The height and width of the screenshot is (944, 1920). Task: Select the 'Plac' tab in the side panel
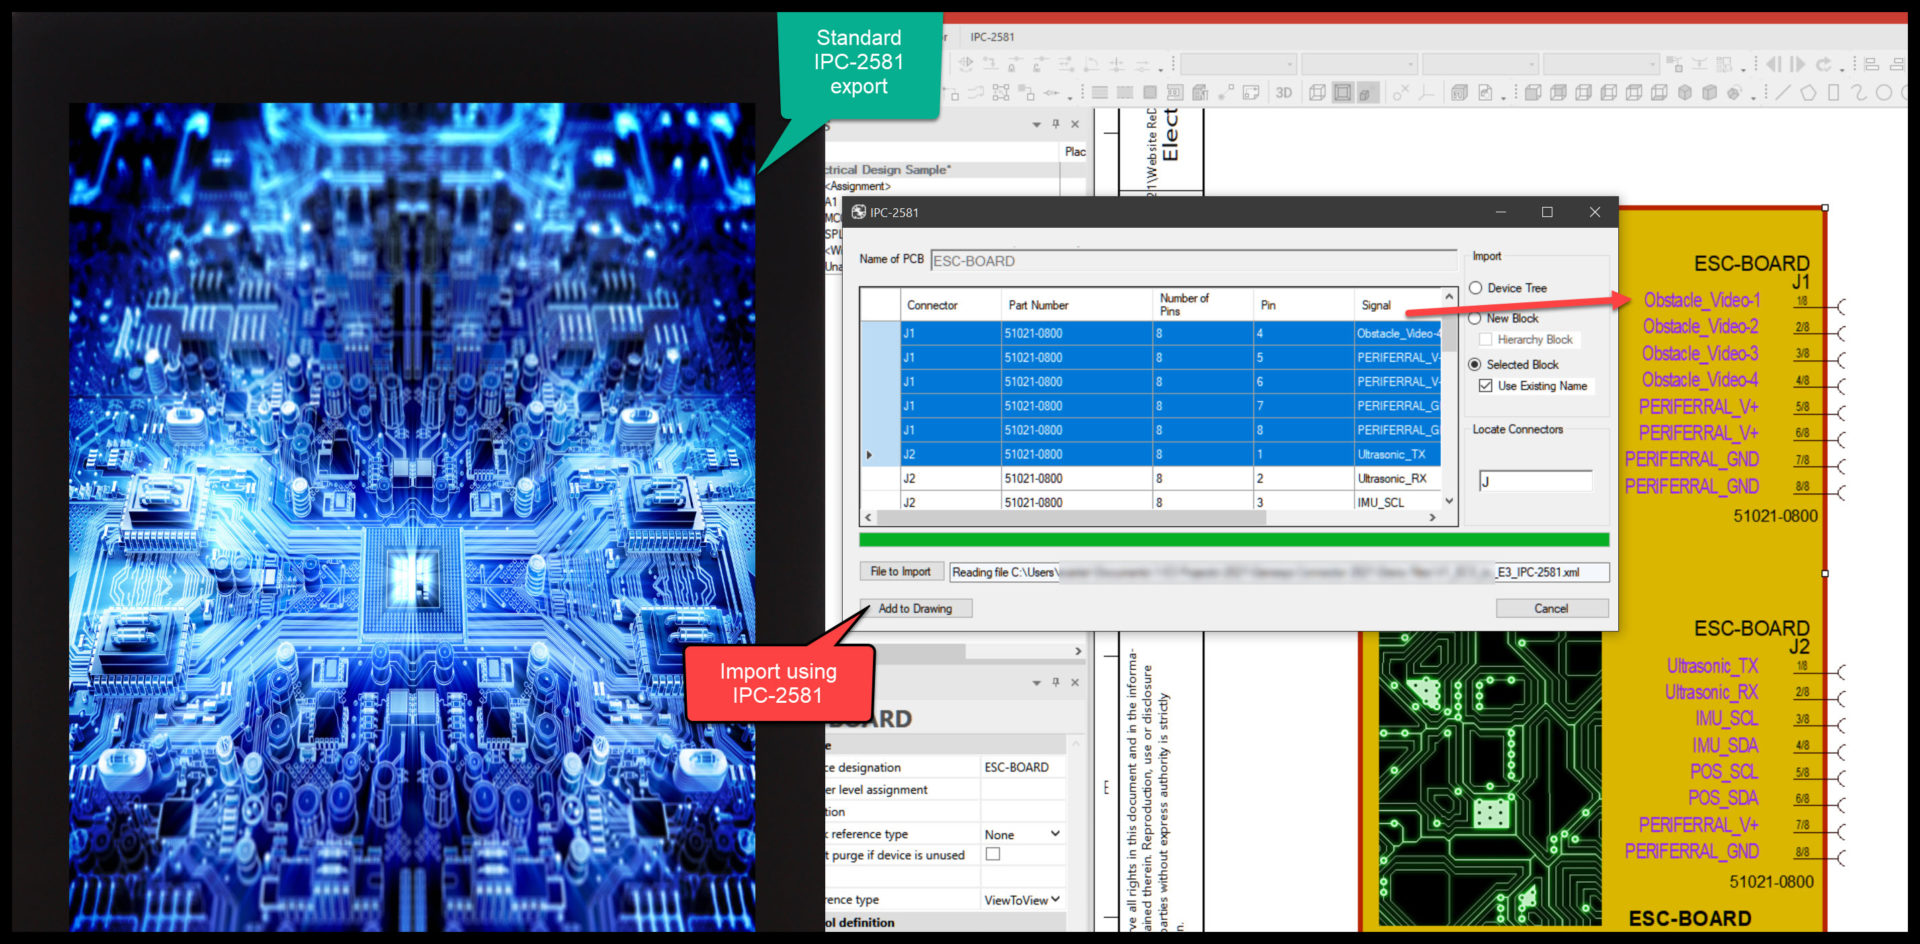pyautogui.click(x=1075, y=151)
